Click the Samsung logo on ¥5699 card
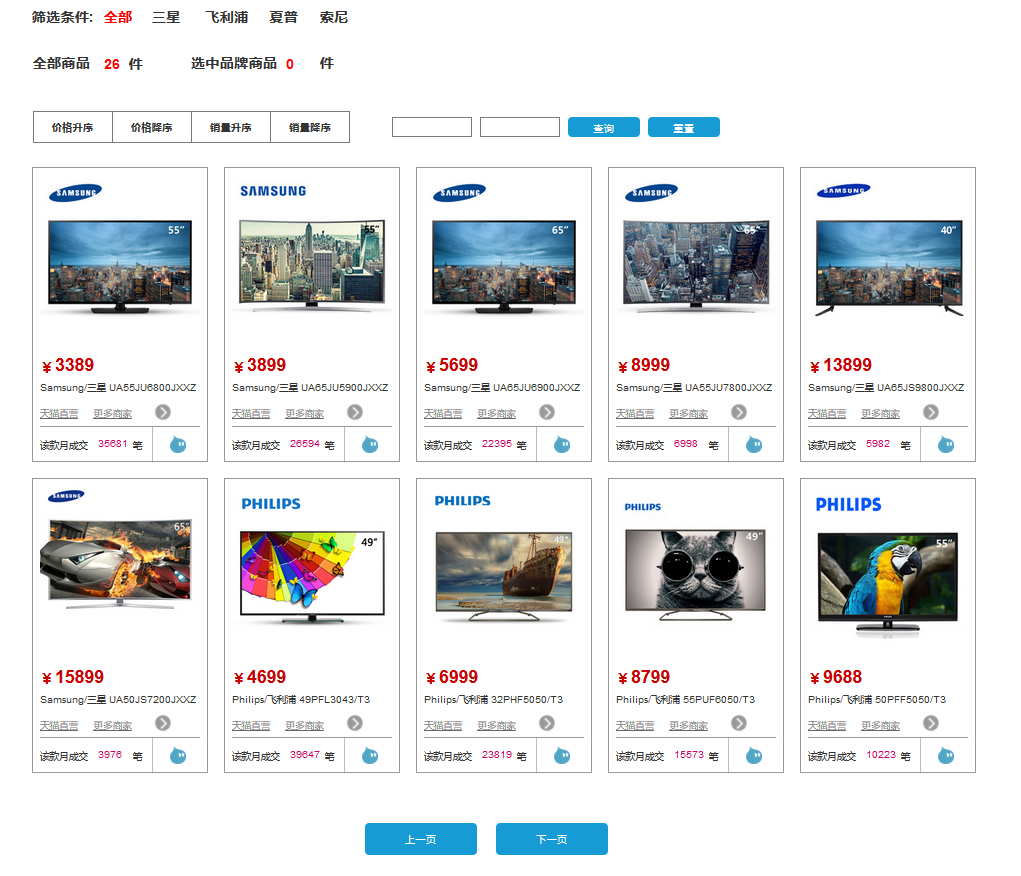Viewport: 1021px width, 876px height. click(460, 193)
